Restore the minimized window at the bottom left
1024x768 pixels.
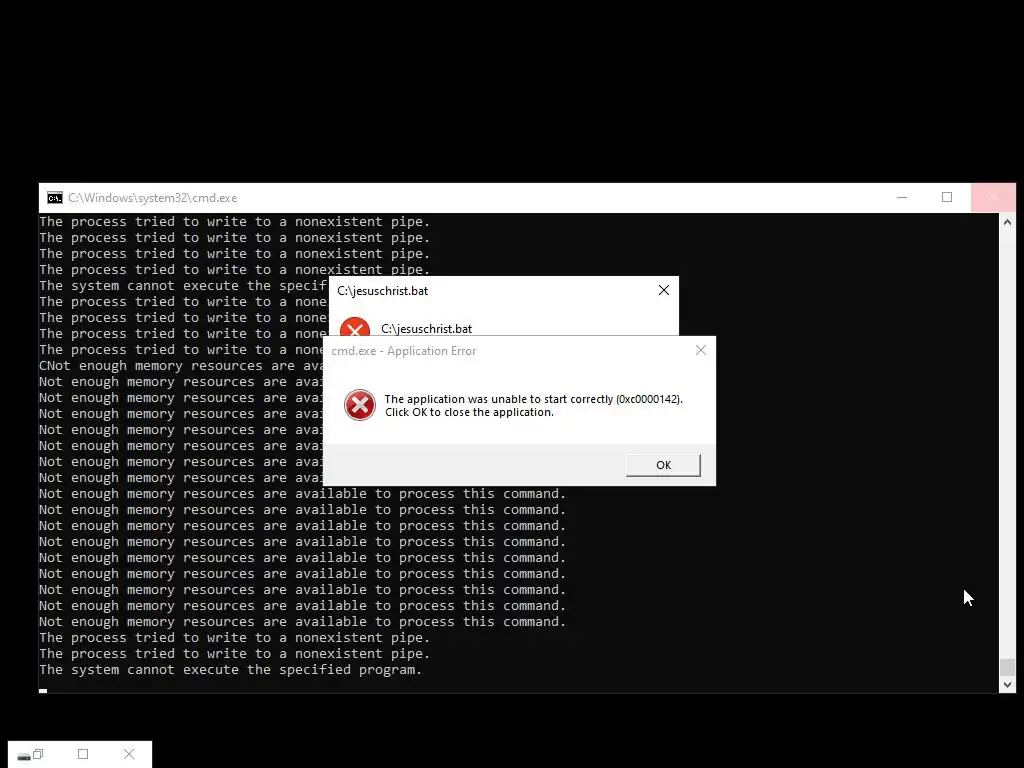(x=38, y=754)
